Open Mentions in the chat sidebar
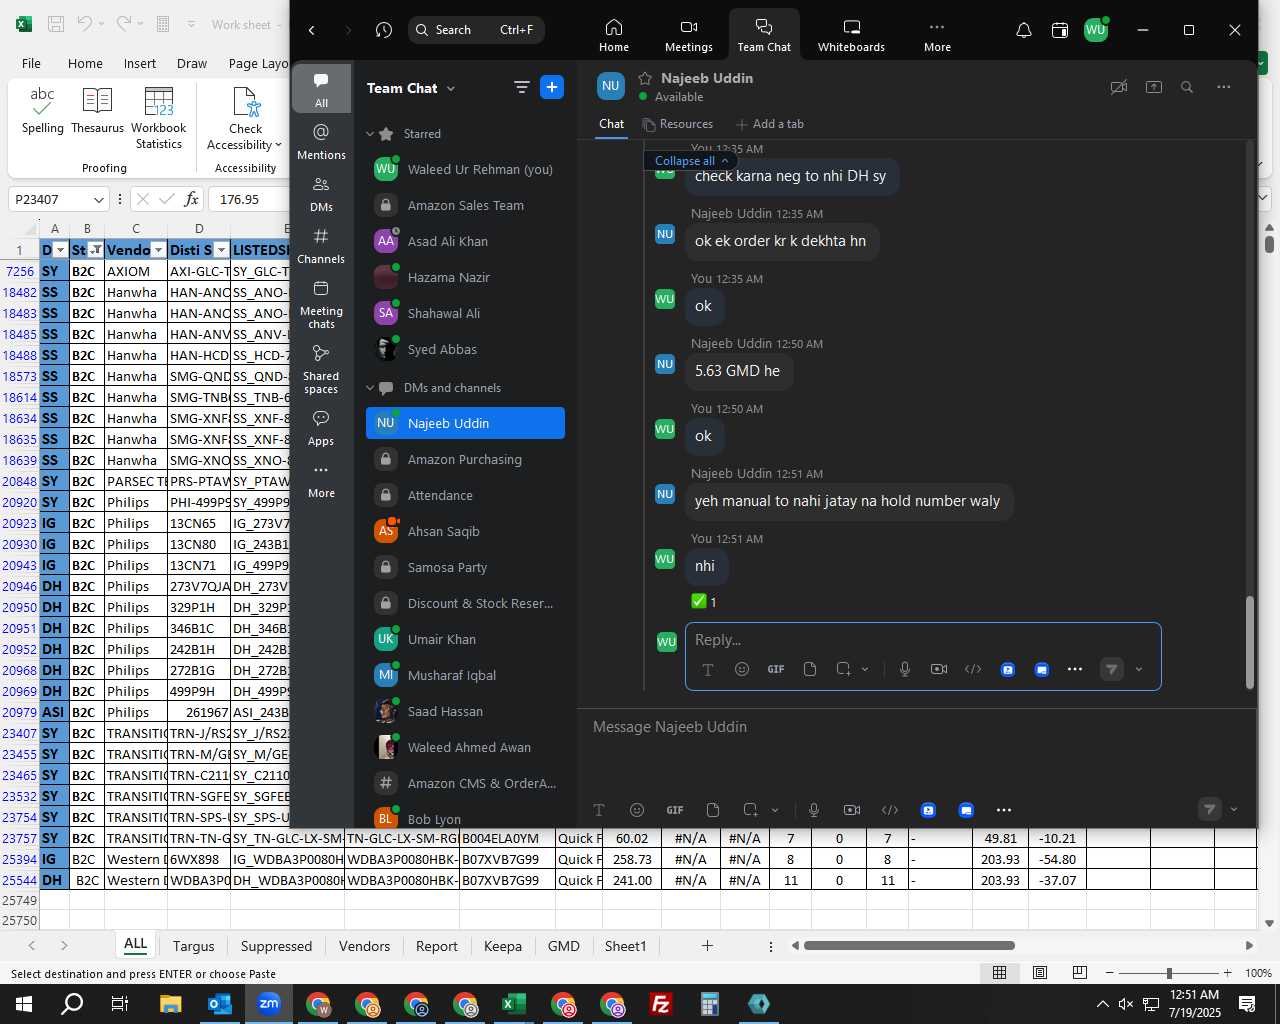The width and height of the screenshot is (1280, 1024). click(321, 142)
